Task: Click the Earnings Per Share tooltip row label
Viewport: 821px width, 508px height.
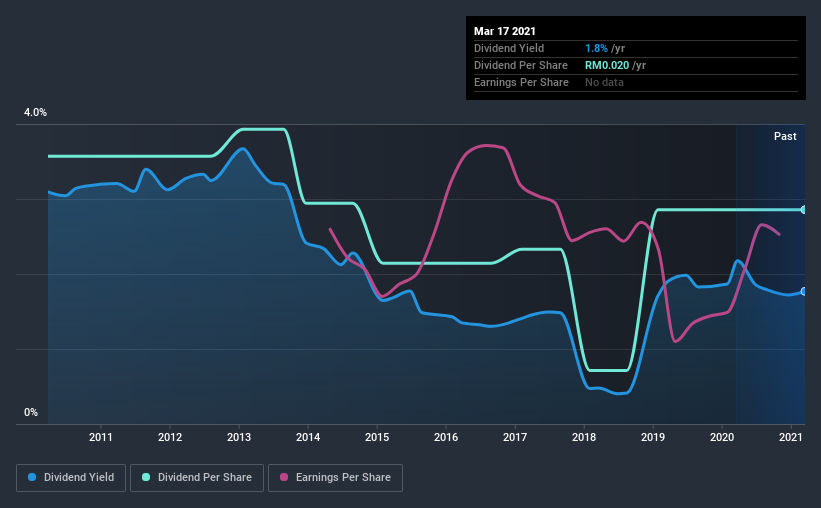Action: coord(521,82)
